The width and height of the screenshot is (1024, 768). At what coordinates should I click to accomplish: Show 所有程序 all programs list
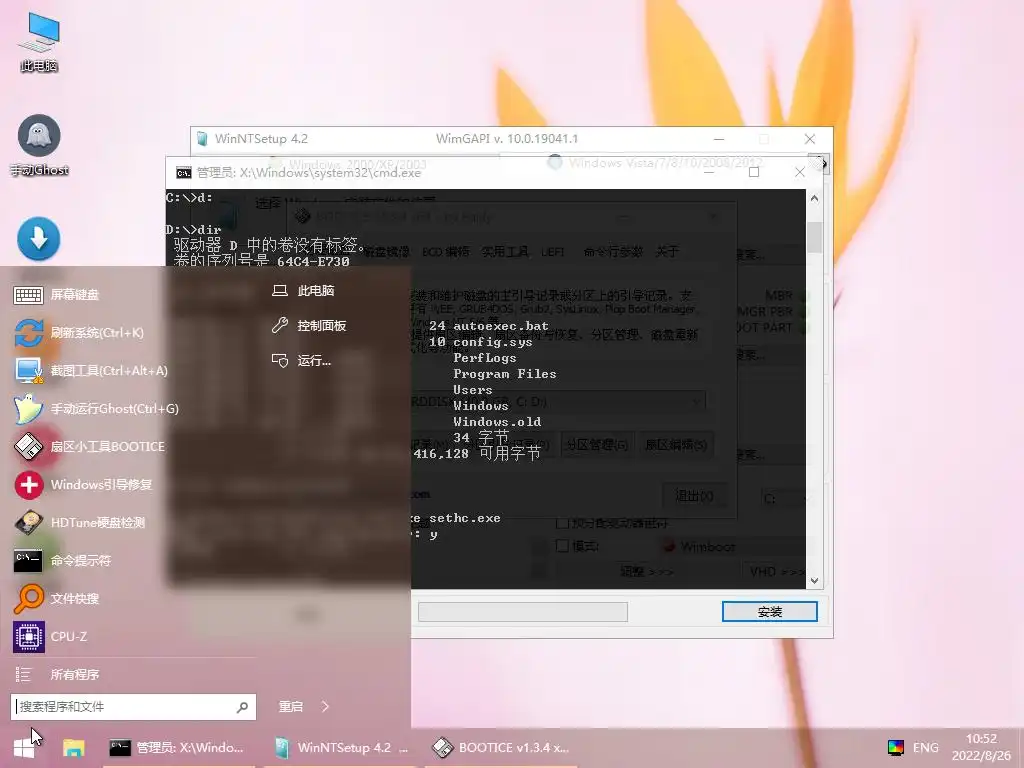[x=56, y=675]
